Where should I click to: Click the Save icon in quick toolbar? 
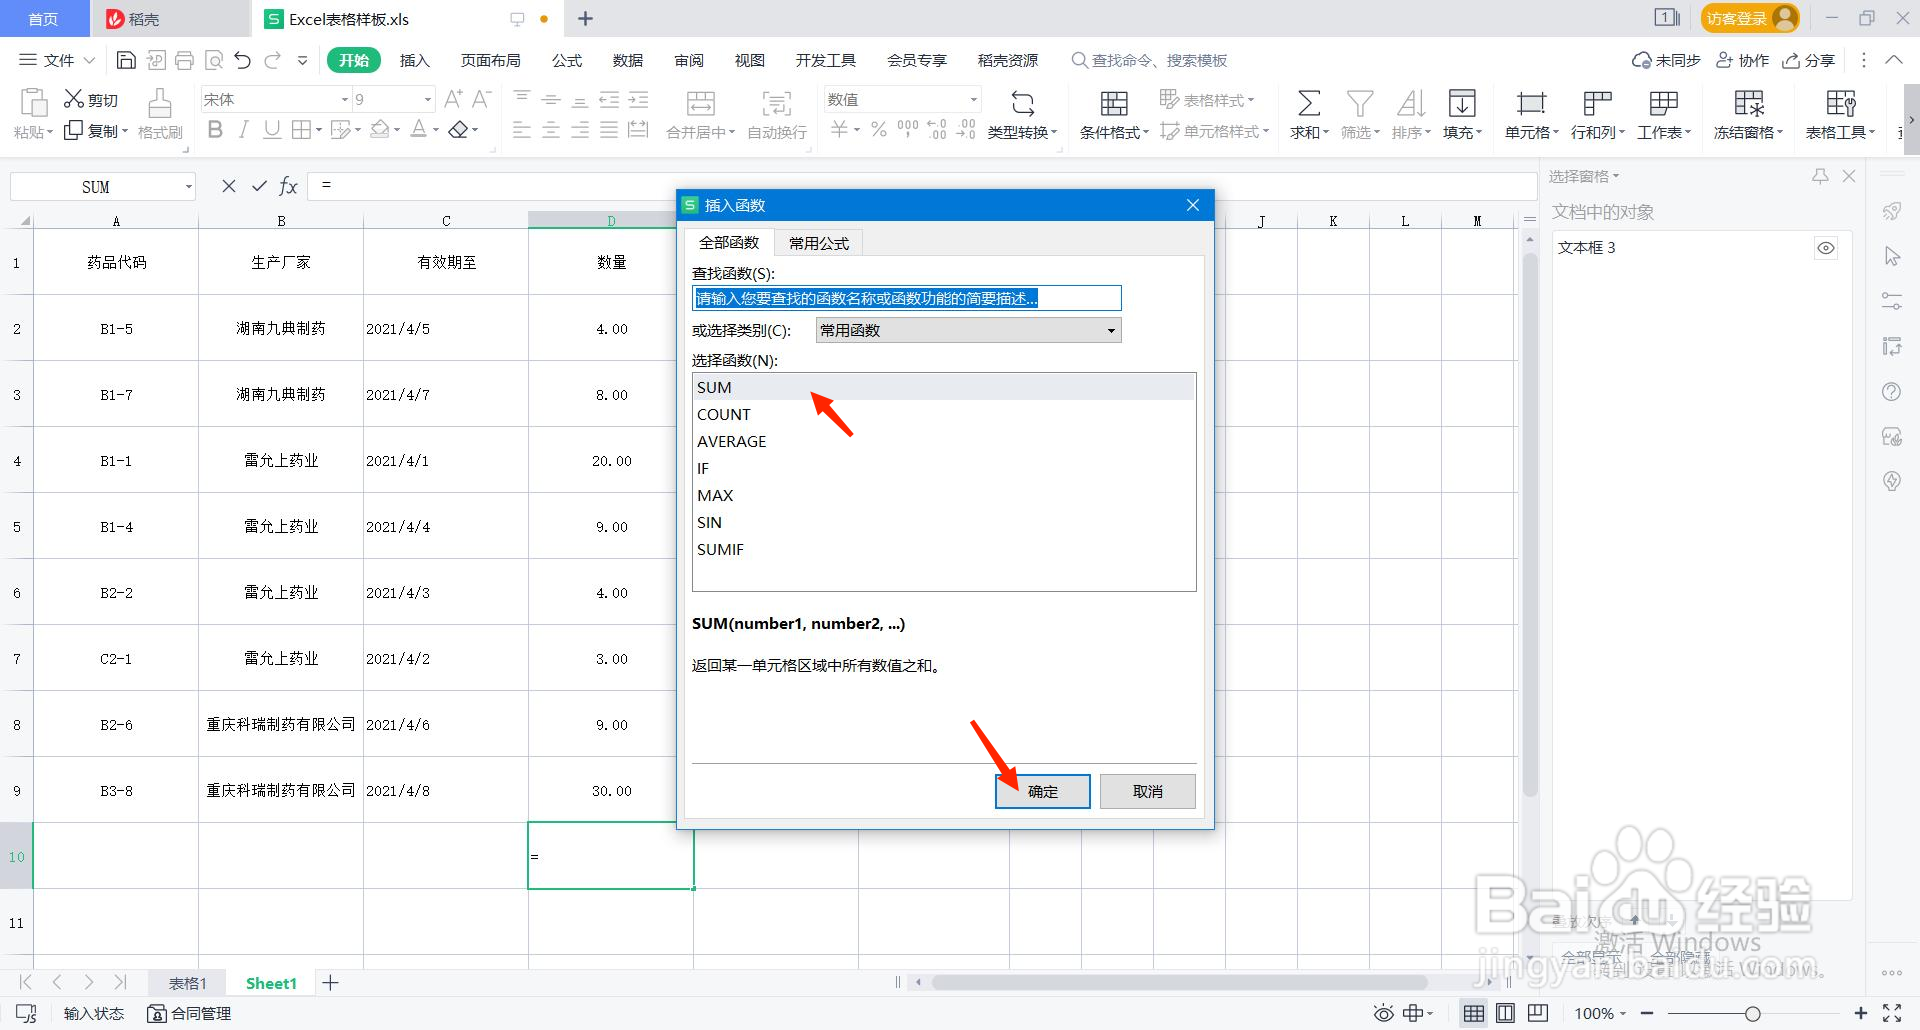coord(126,61)
